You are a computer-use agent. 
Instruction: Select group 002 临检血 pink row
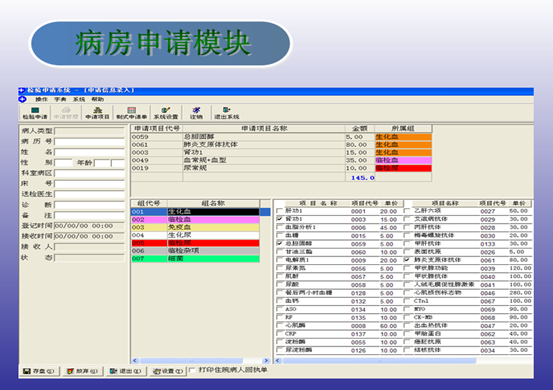pos(195,219)
